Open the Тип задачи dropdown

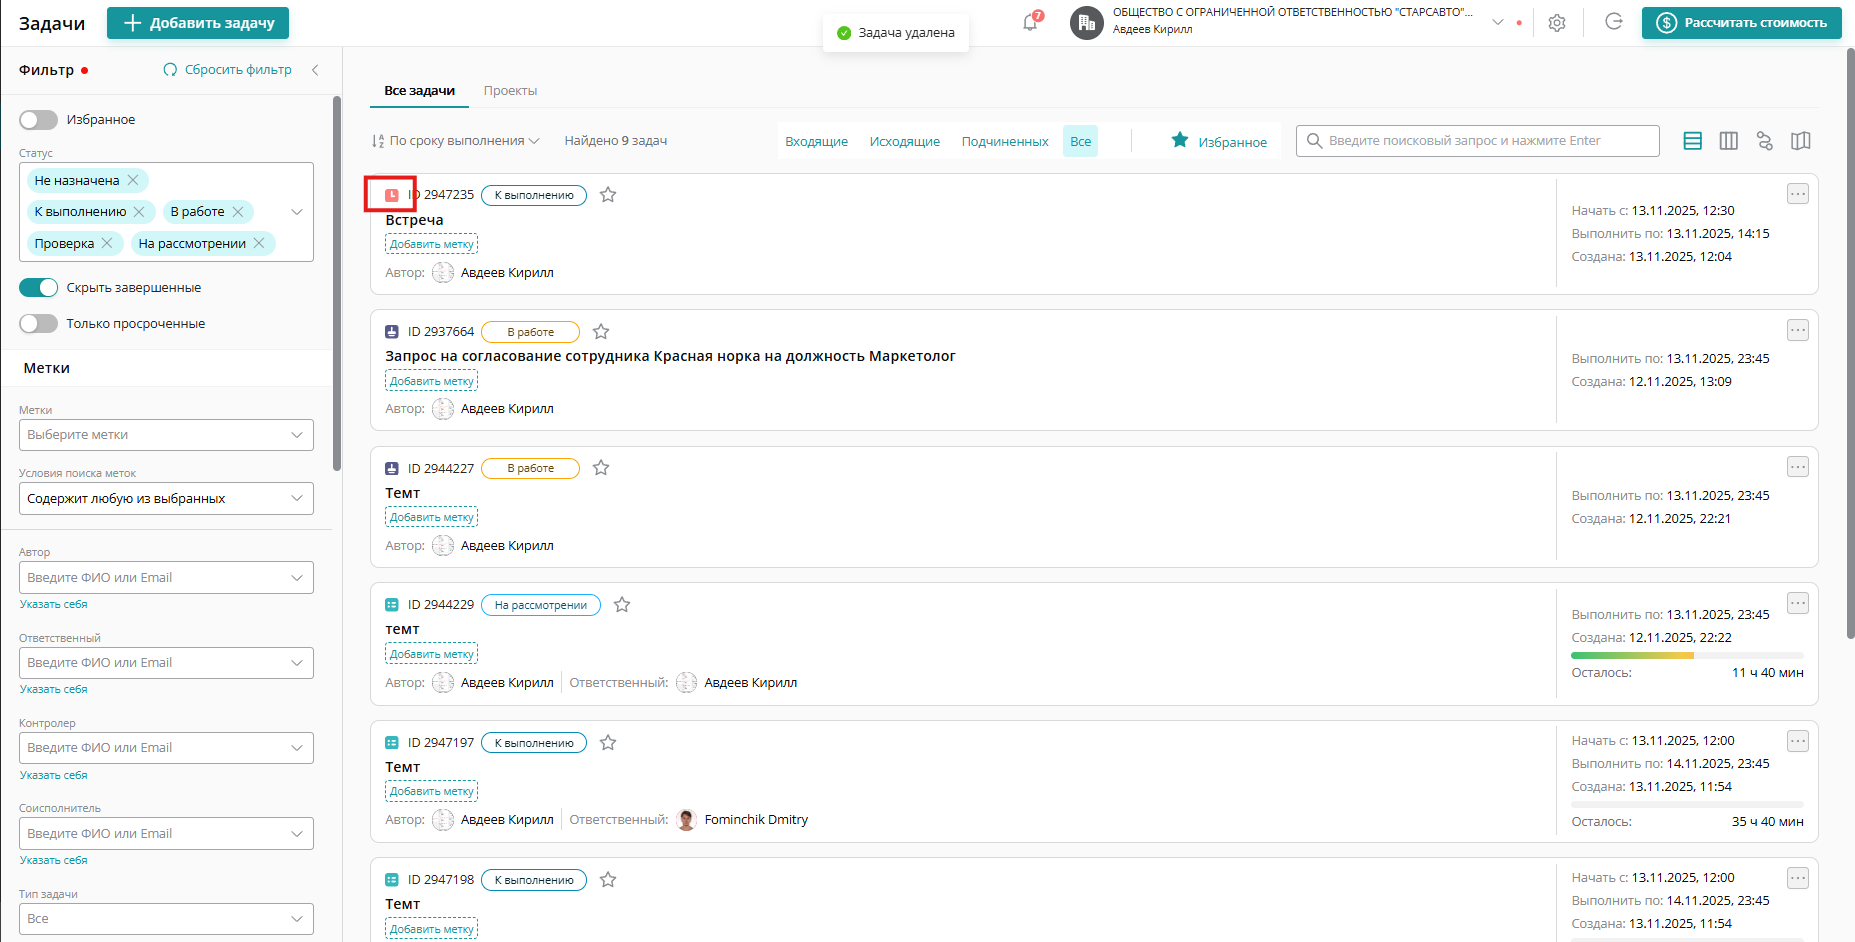[x=166, y=919]
